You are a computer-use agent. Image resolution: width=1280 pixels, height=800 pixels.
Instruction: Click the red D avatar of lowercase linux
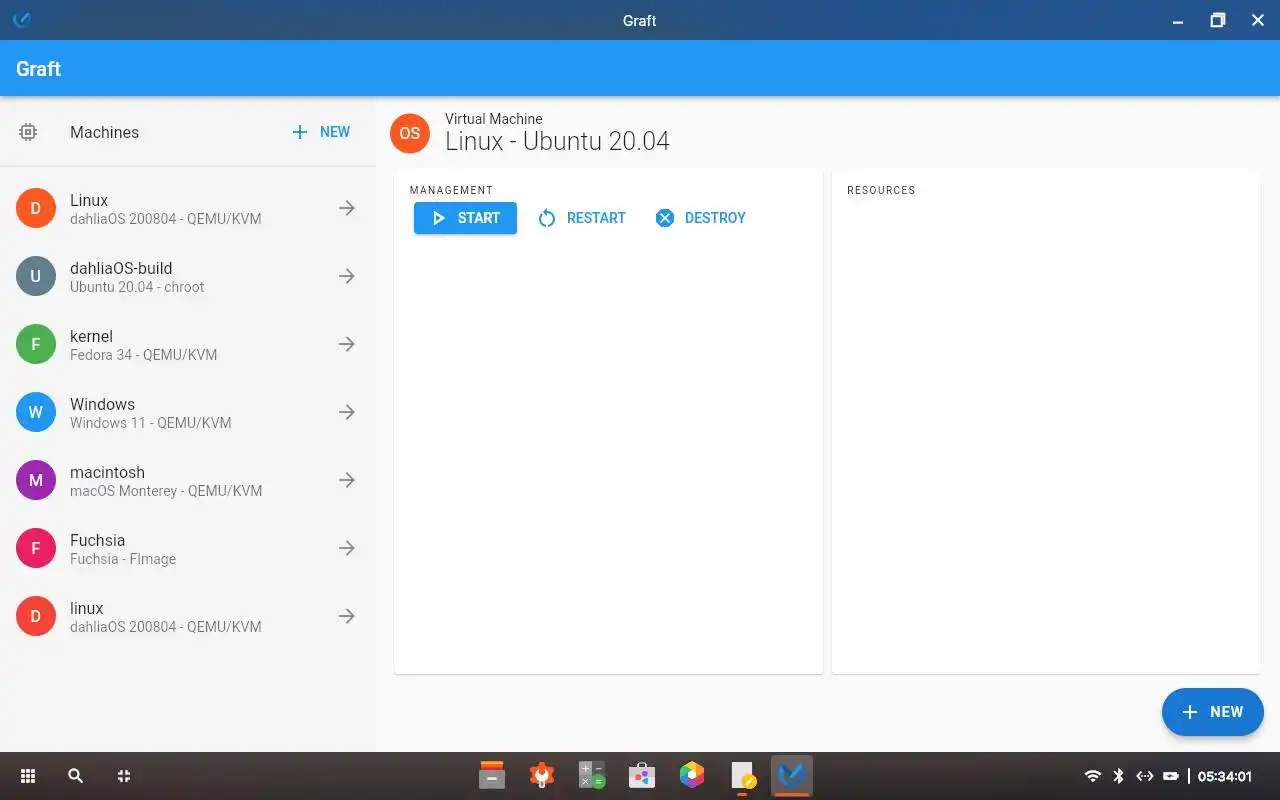[x=36, y=616]
